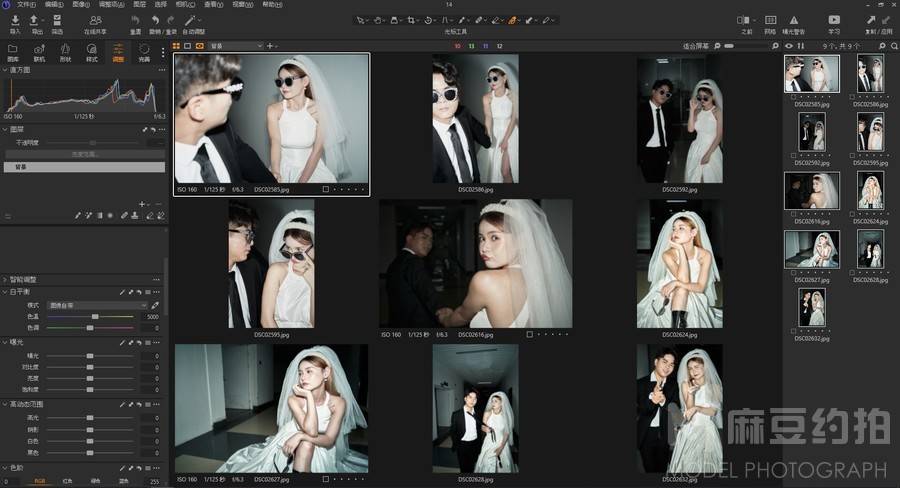Toggle checkbox under DSC02585.jpg in viewer
Screen dimensions: 900x488
[x=325, y=189]
